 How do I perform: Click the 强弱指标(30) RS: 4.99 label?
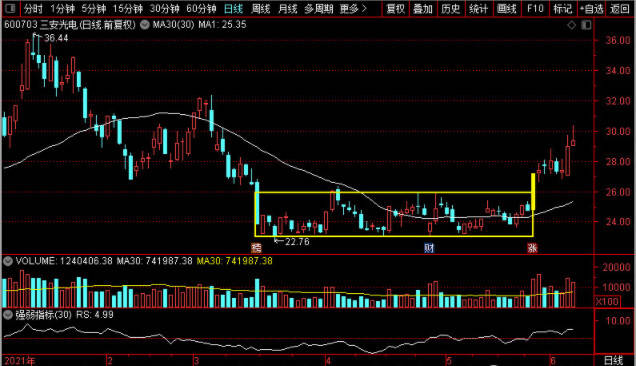click(x=64, y=314)
